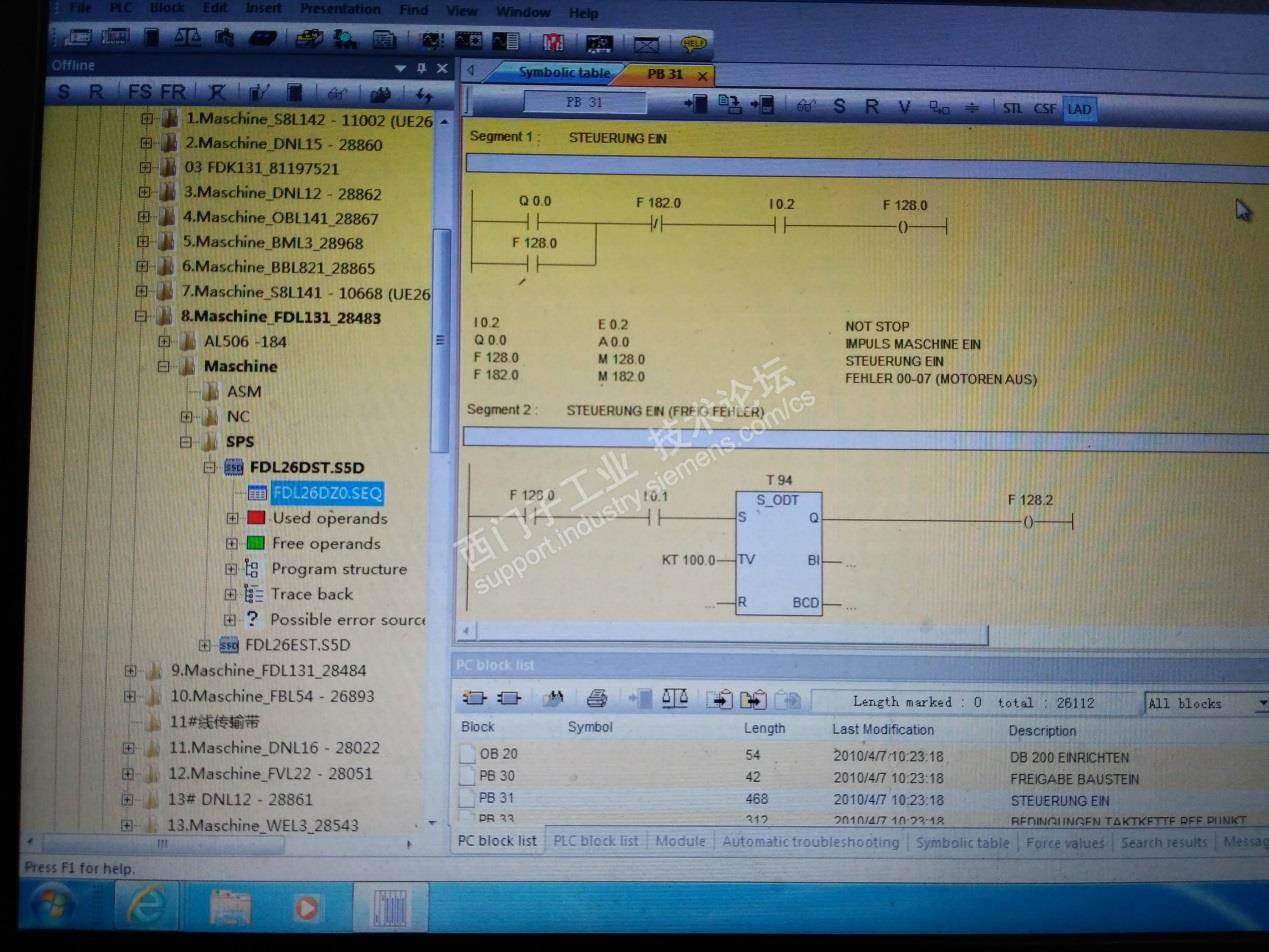Expand the FDL26EST.S5D file node
Viewport: 1269px width, 952px height.
point(205,645)
